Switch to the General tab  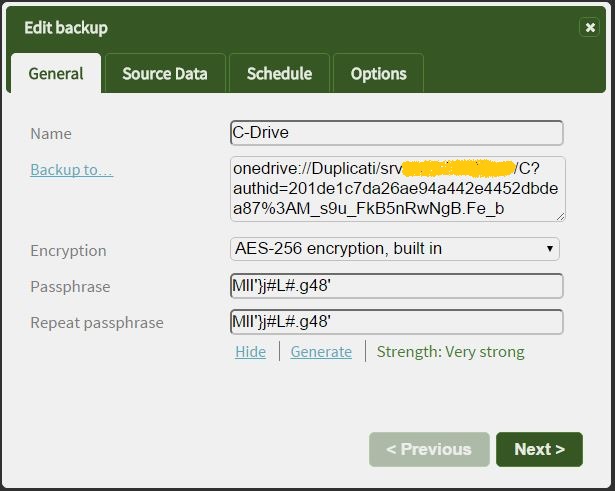coord(56,73)
